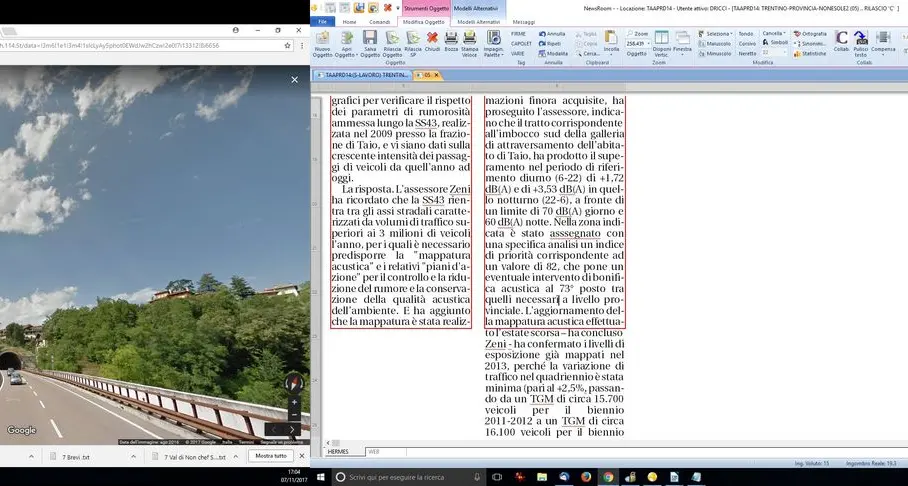Open Chrome from the Windows taskbar
908x486 pixels.
coord(608,477)
